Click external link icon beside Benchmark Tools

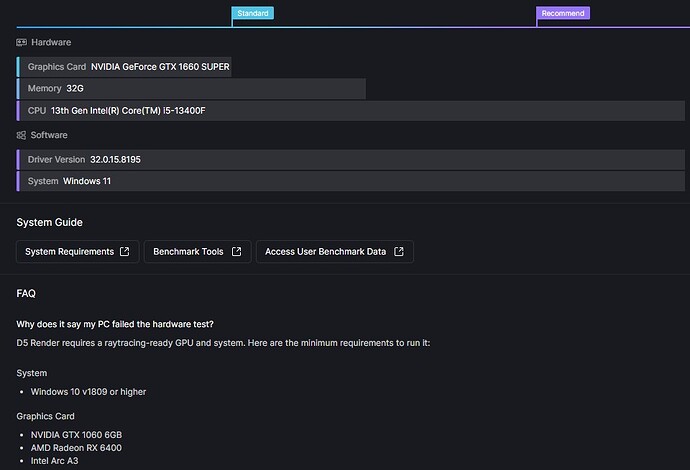click(x=237, y=251)
